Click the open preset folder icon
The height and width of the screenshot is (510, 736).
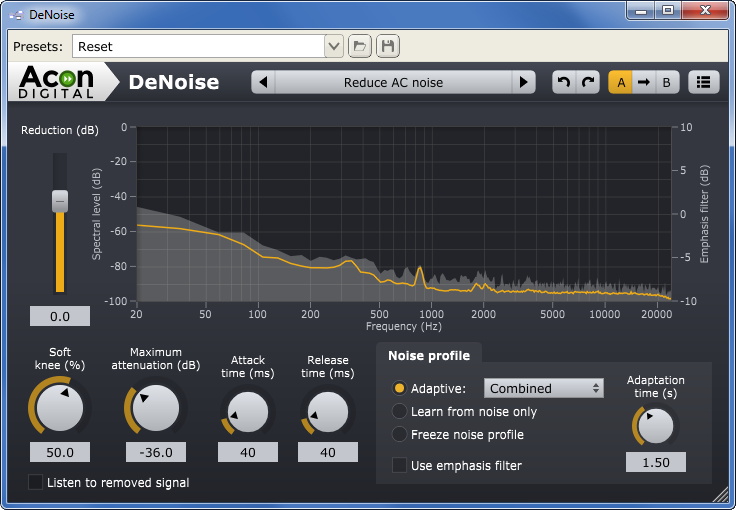point(361,46)
